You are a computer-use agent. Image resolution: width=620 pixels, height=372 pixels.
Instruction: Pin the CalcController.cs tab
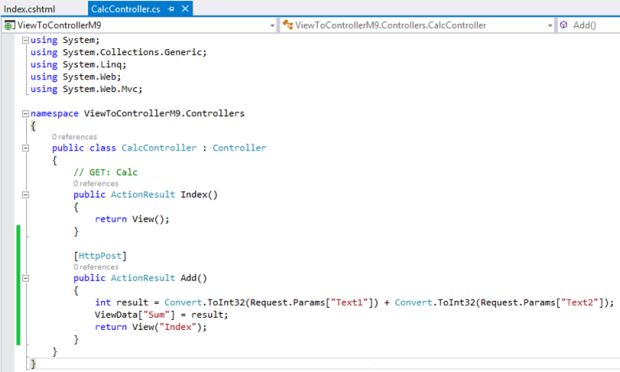click(x=171, y=9)
